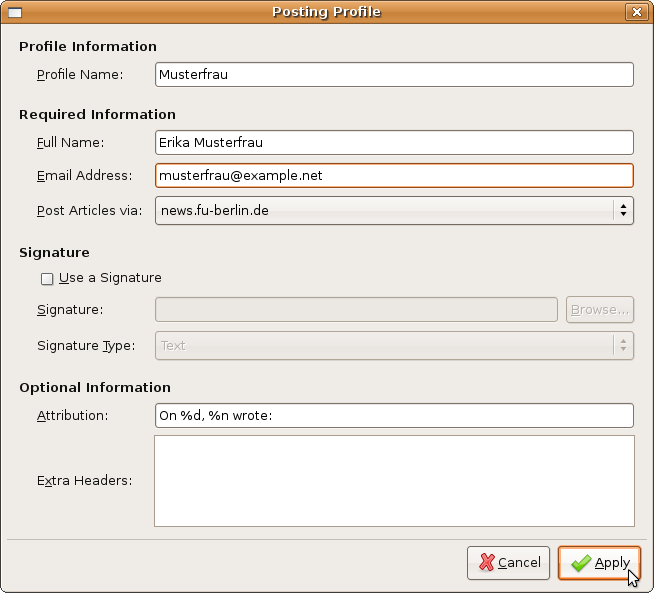The height and width of the screenshot is (593, 654).
Task: Click the green checkmark icon on Apply
Action: 580,563
